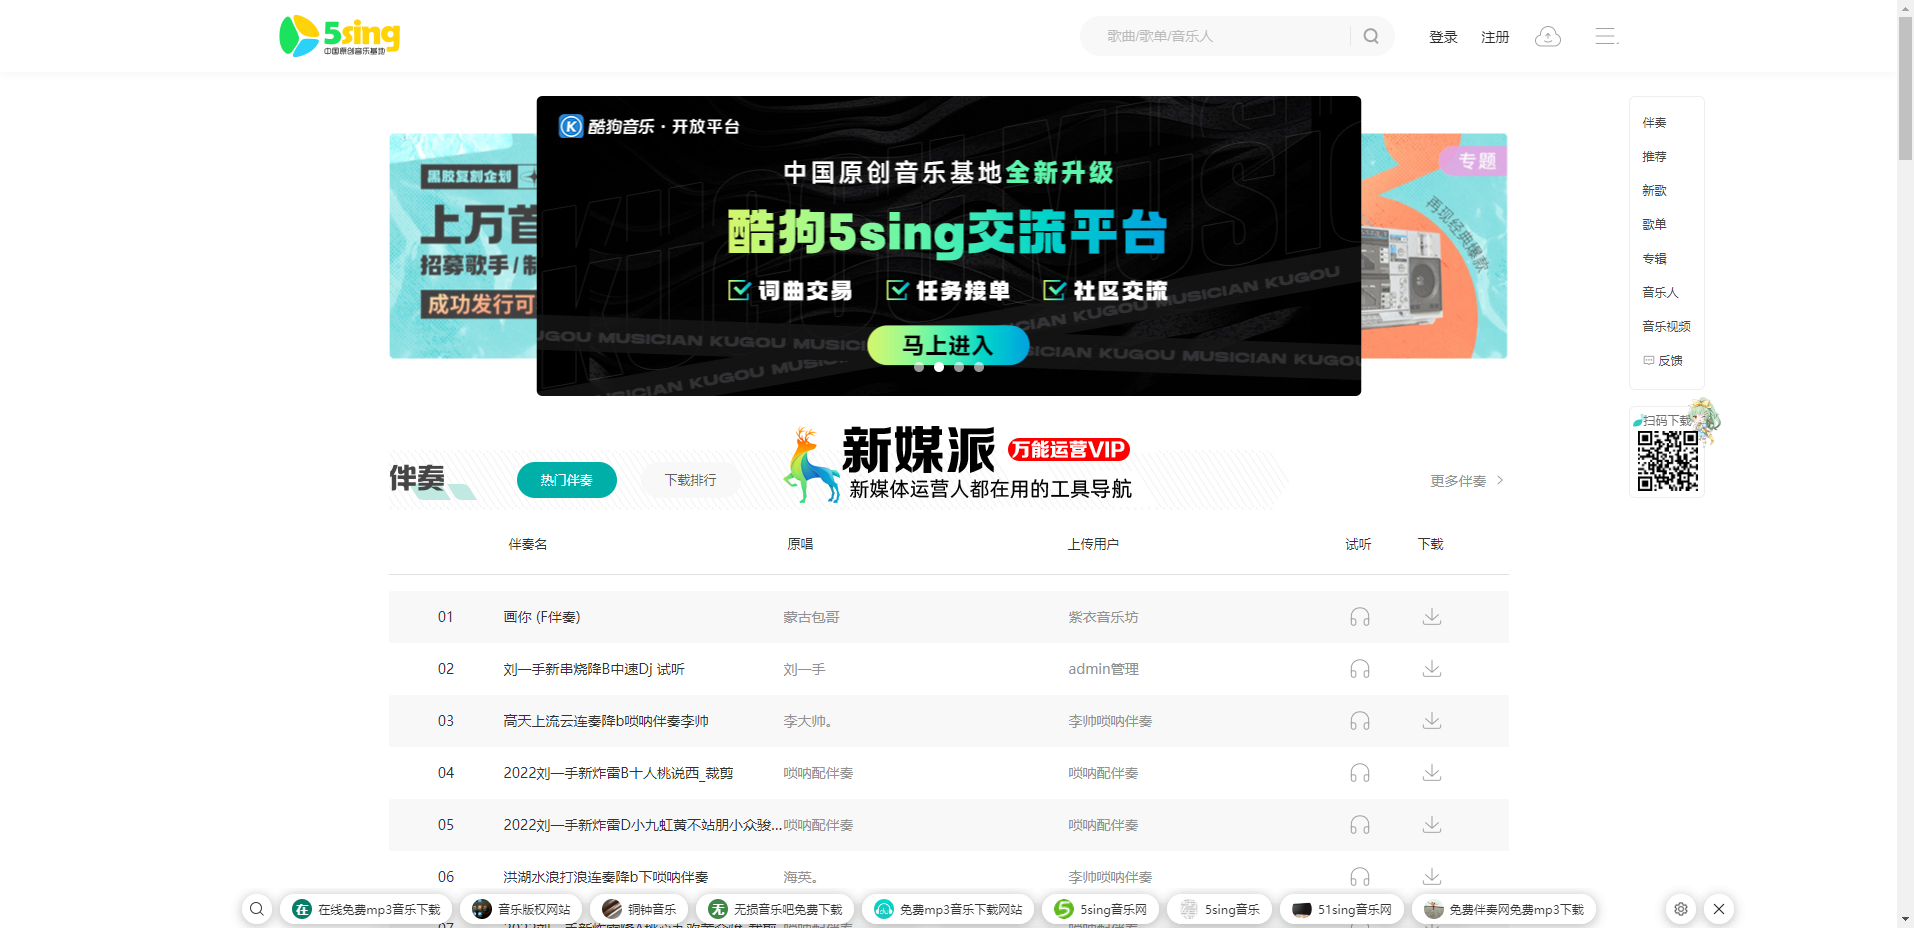Open the hamburger menu icon
The width and height of the screenshot is (1914, 928).
pos(1606,36)
